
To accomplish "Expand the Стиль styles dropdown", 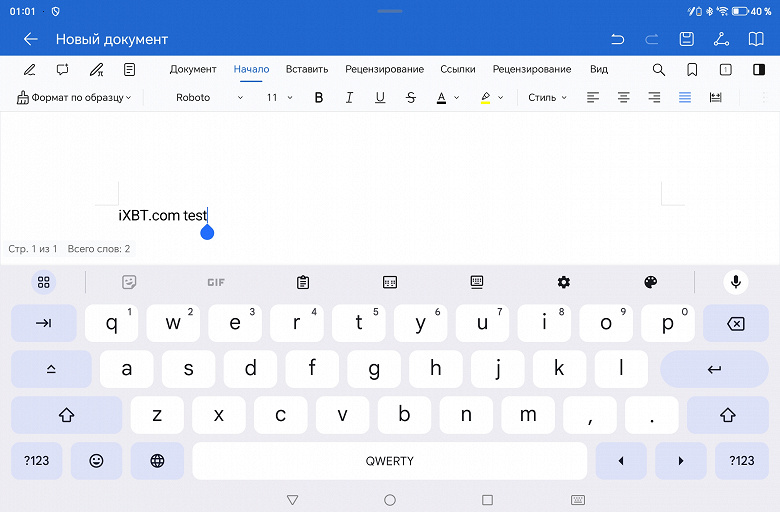I will (x=547, y=98).
